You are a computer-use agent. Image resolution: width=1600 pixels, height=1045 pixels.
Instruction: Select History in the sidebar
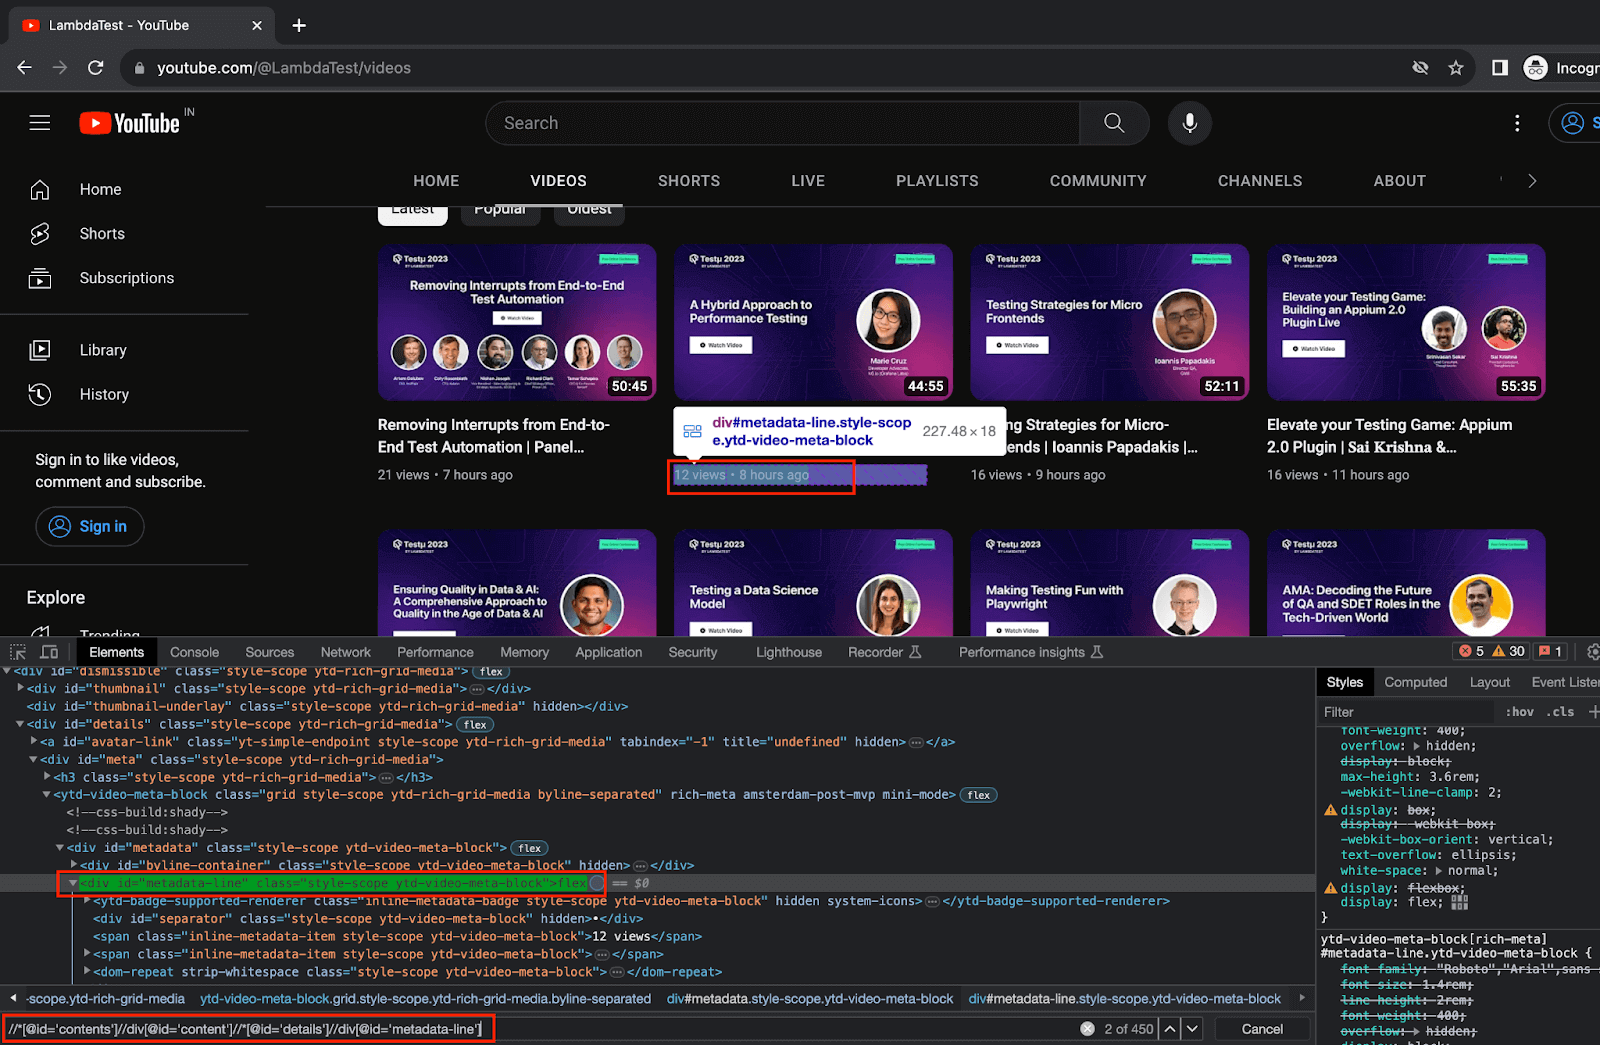(104, 394)
